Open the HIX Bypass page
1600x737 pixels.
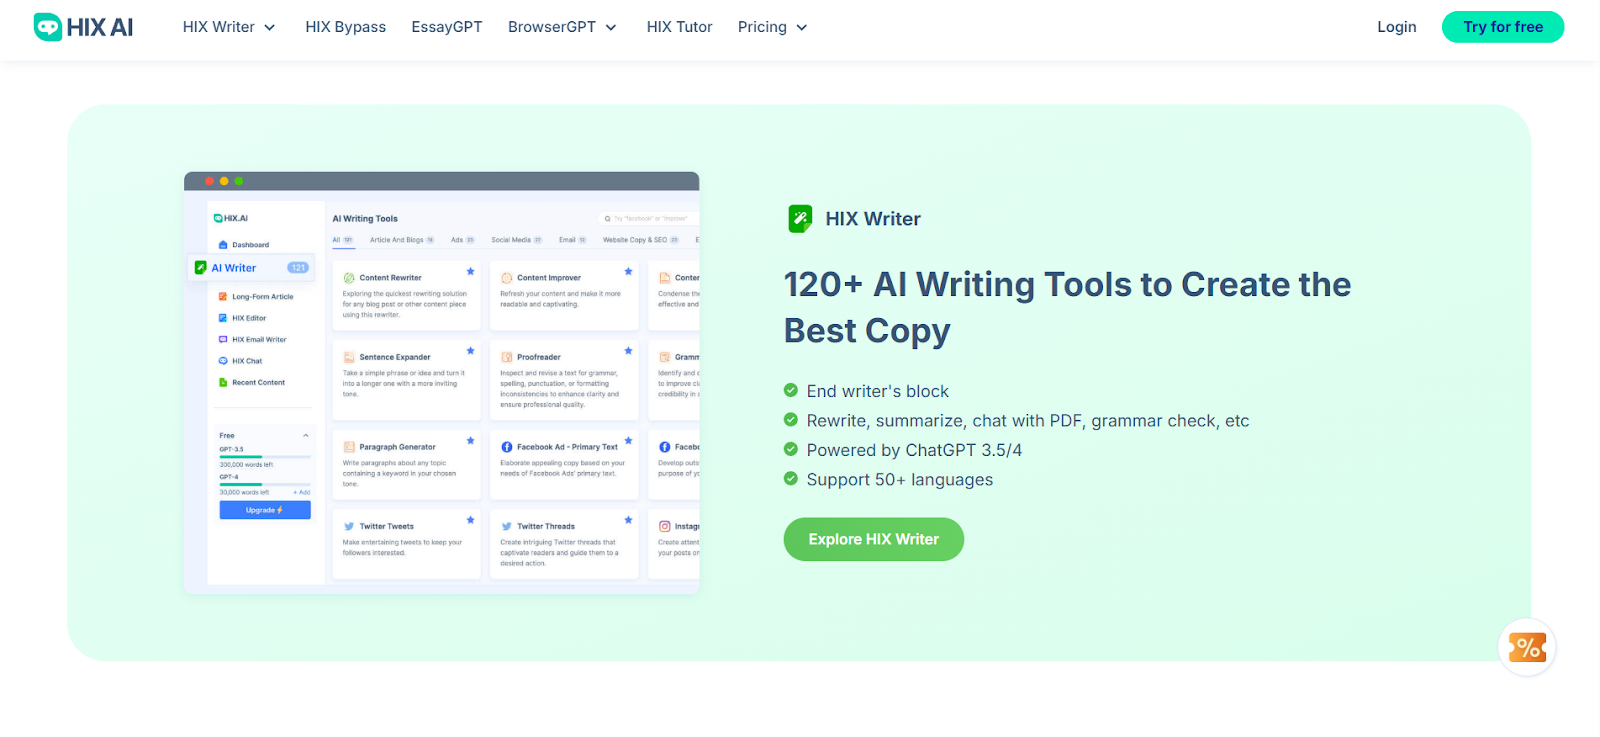[346, 27]
